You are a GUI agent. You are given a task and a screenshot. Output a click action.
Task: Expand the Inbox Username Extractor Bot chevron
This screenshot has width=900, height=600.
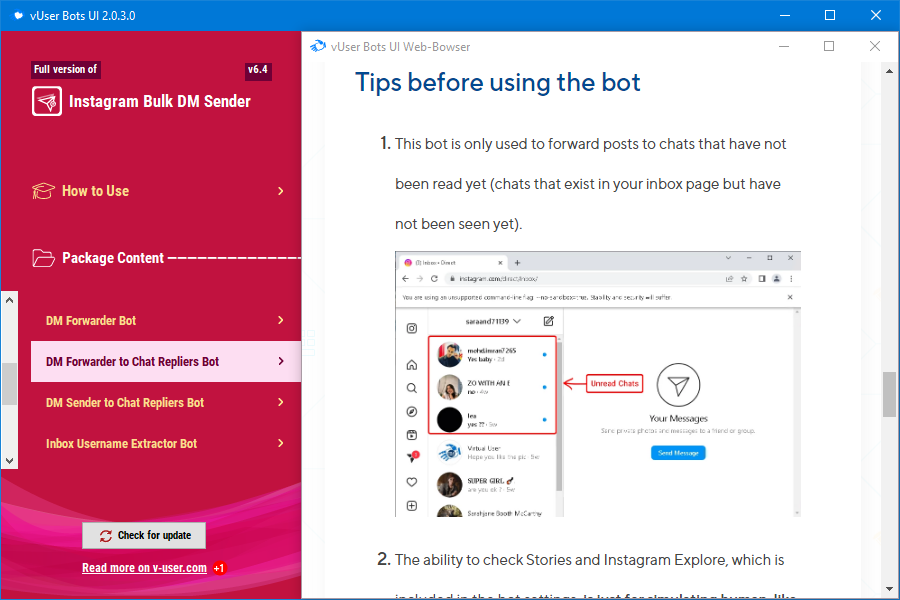click(x=281, y=443)
